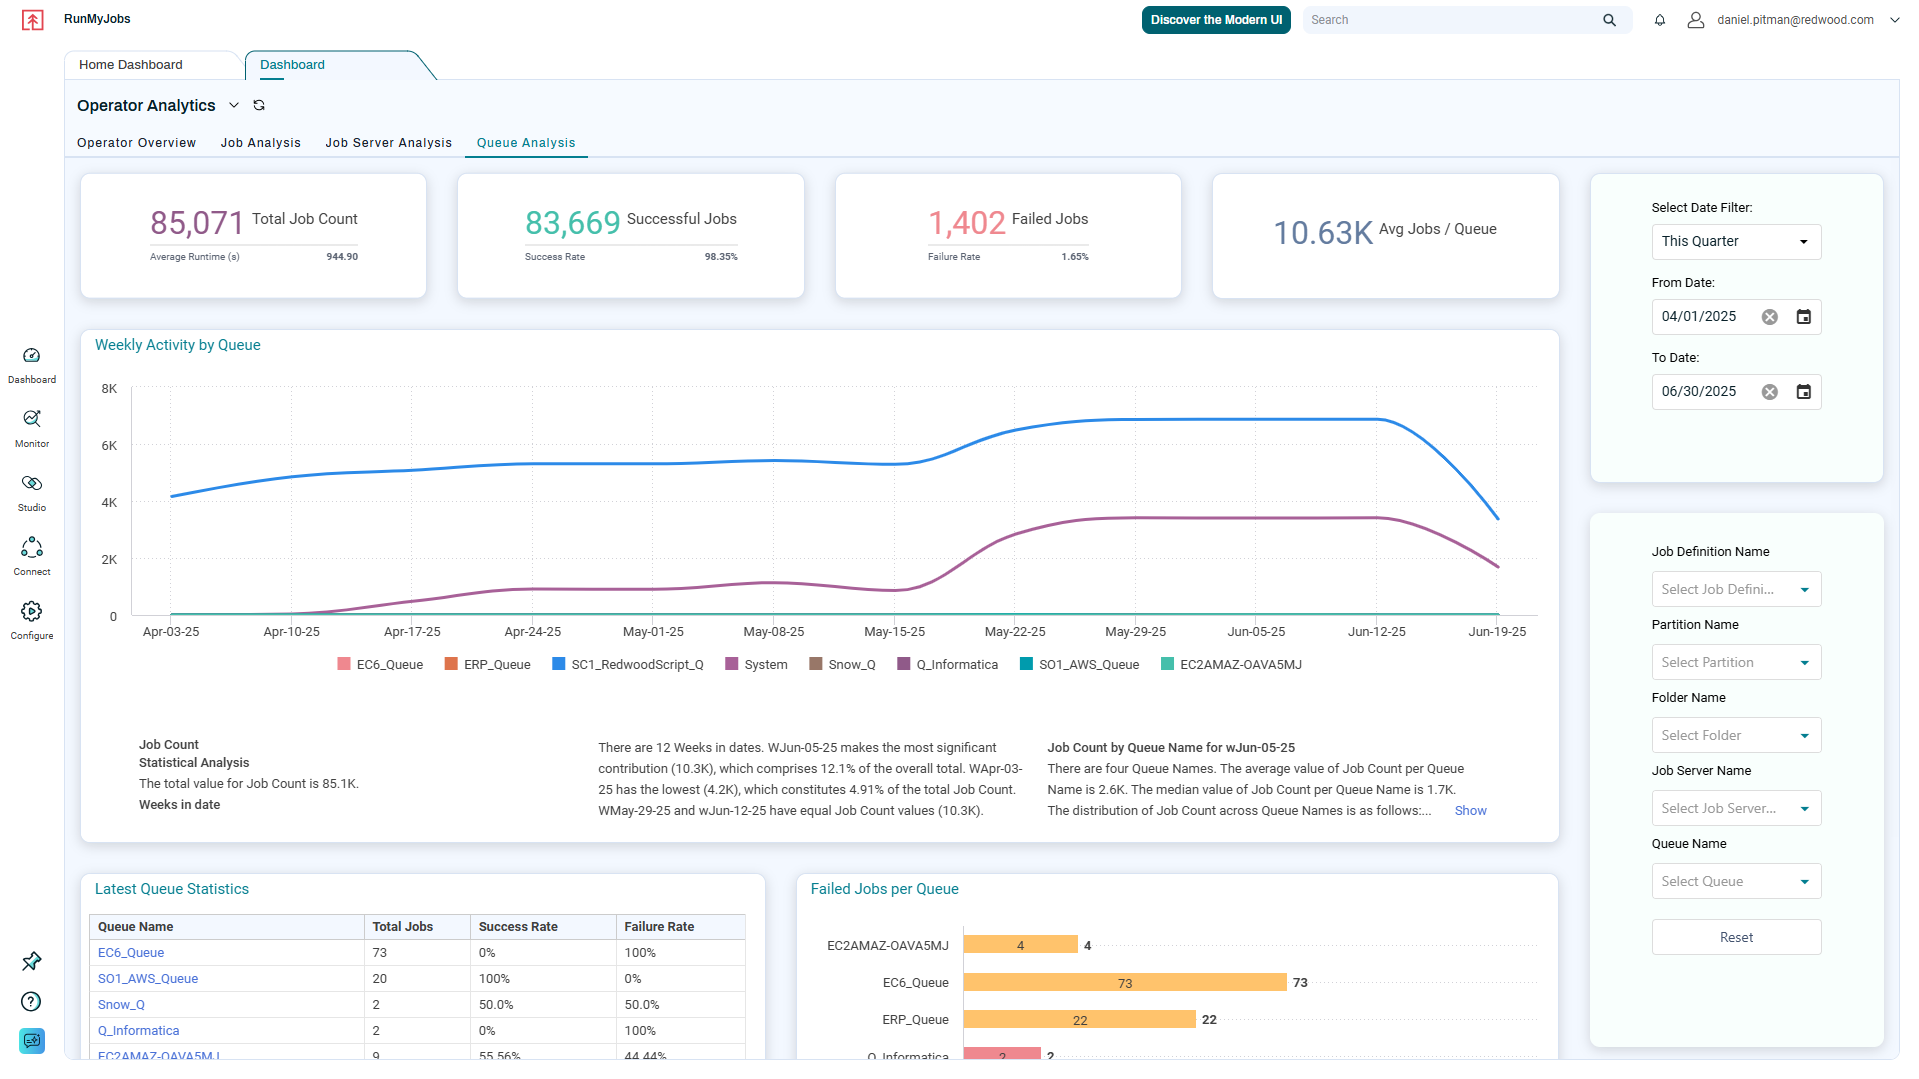The width and height of the screenshot is (1919, 1079).
Task: Open EC6_Queue link in statistics table
Action: [x=131, y=953]
